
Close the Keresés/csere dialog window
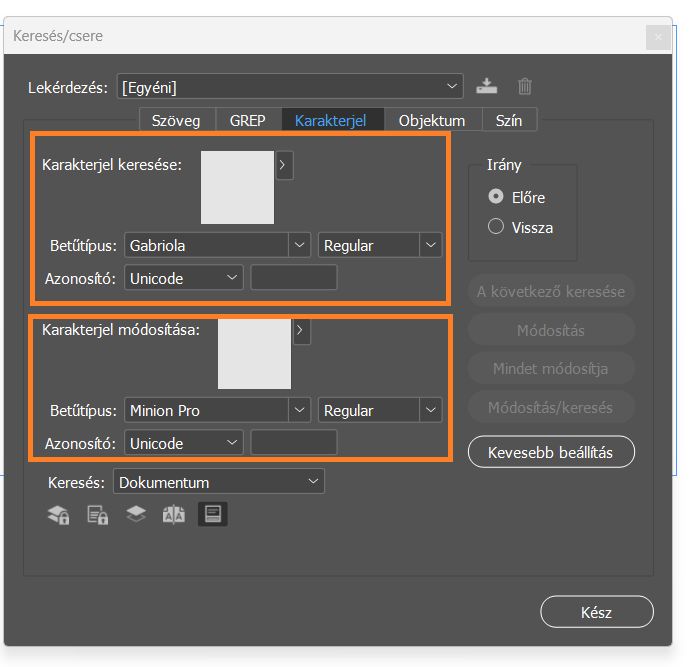[x=658, y=37]
